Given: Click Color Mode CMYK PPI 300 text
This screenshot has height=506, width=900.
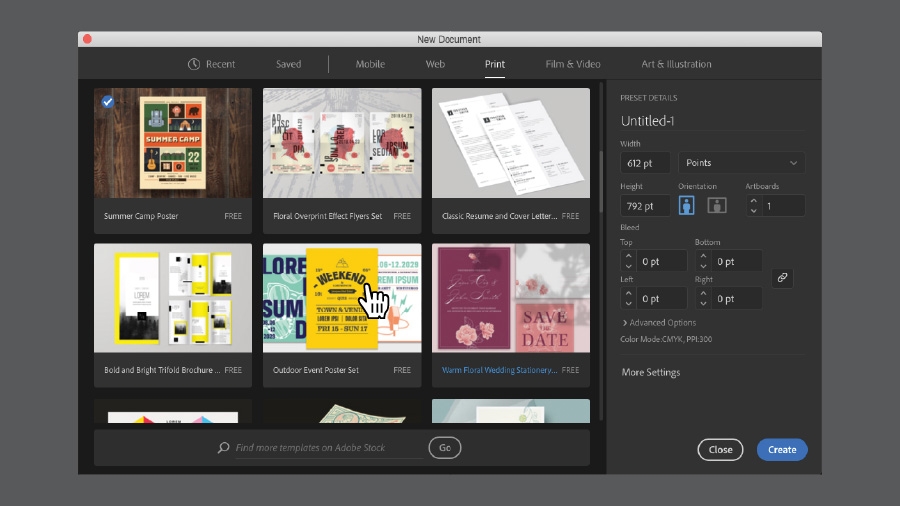Looking at the screenshot, I should (666, 339).
